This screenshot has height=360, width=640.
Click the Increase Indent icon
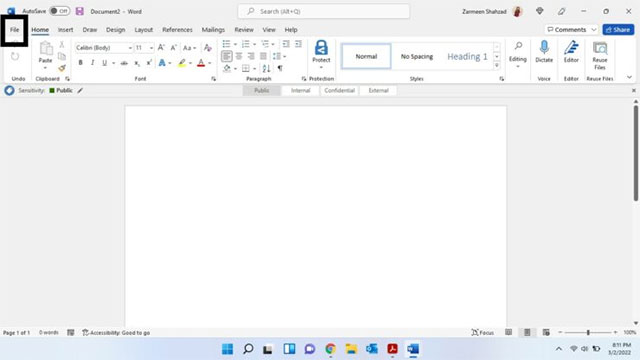[298, 44]
